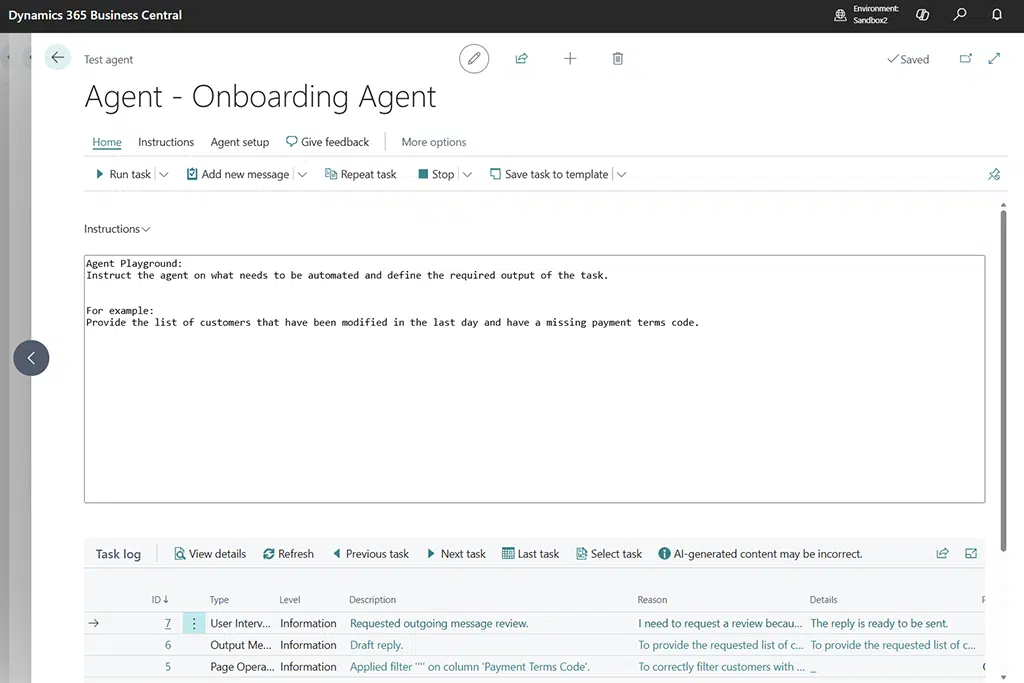Refresh the Task log
The image size is (1024, 683).
(x=288, y=554)
